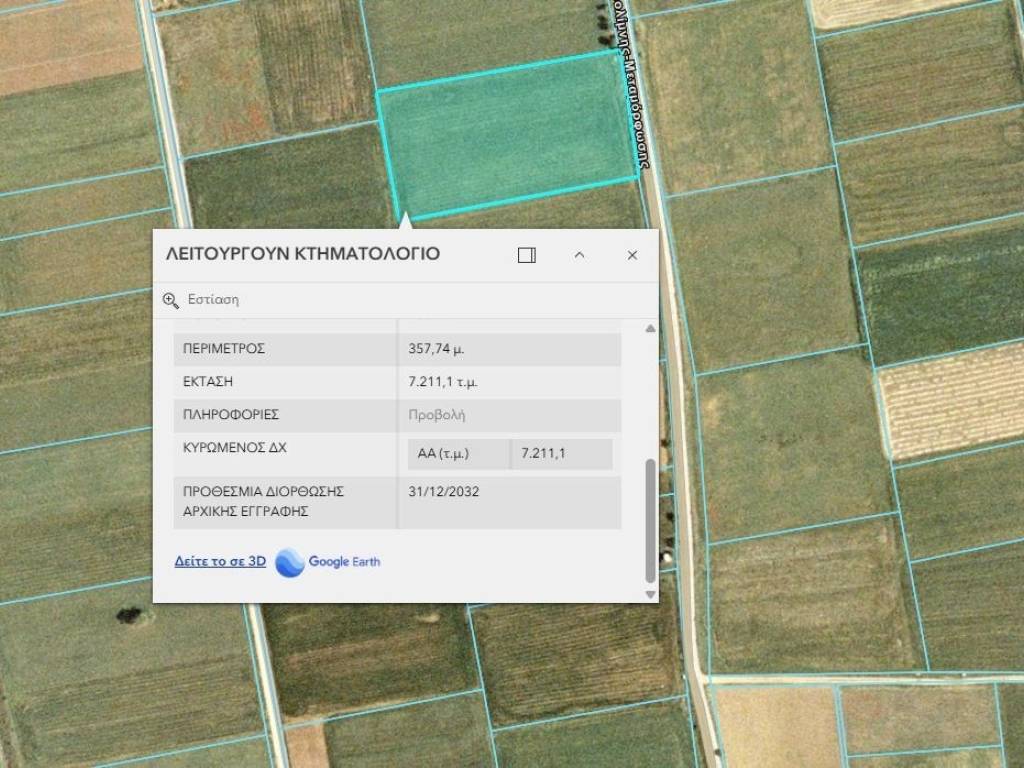Click the 31/12/2032 deadline date value

[444, 492]
